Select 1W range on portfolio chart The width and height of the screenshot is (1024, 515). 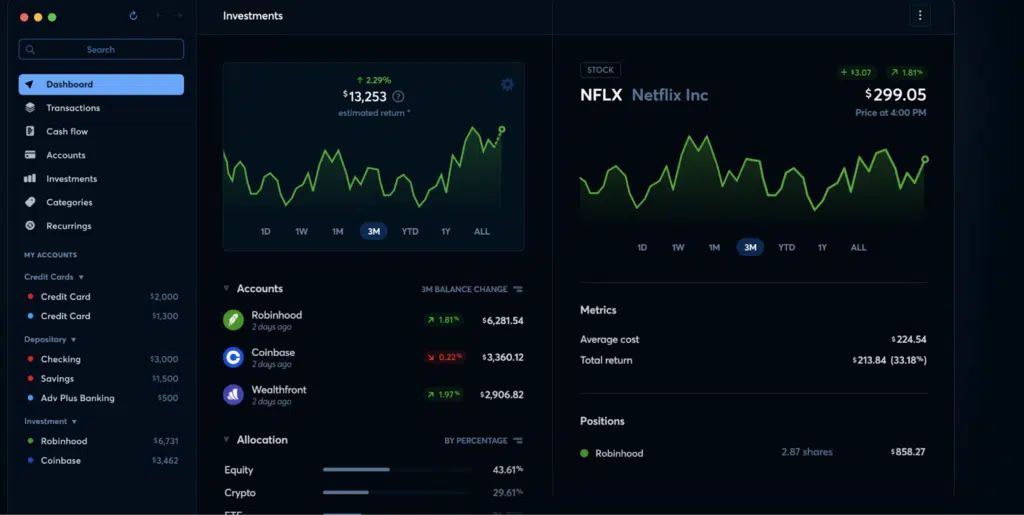[x=301, y=231]
